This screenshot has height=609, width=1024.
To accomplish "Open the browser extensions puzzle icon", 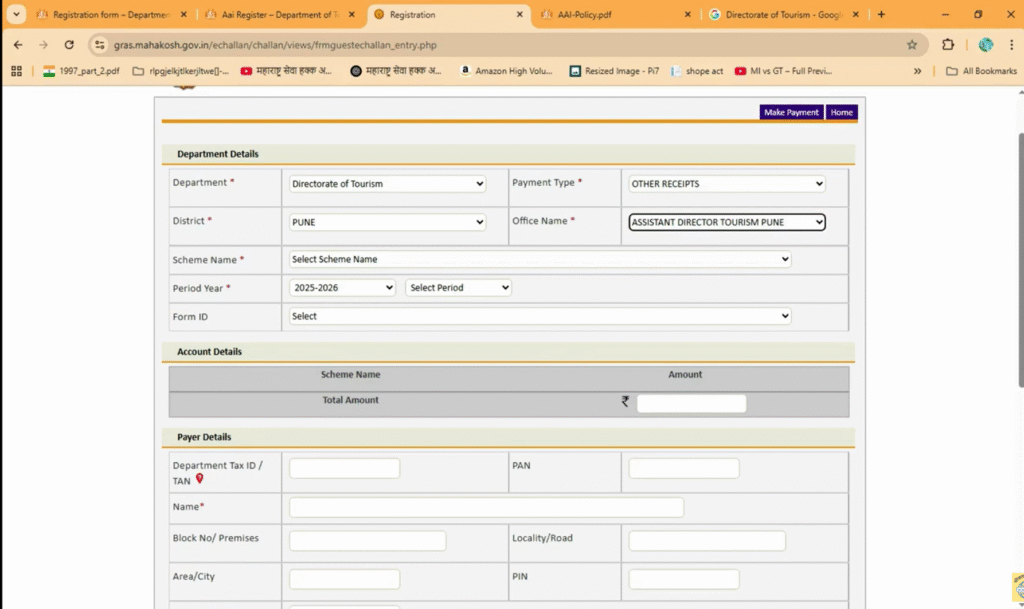I will pos(948,45).
